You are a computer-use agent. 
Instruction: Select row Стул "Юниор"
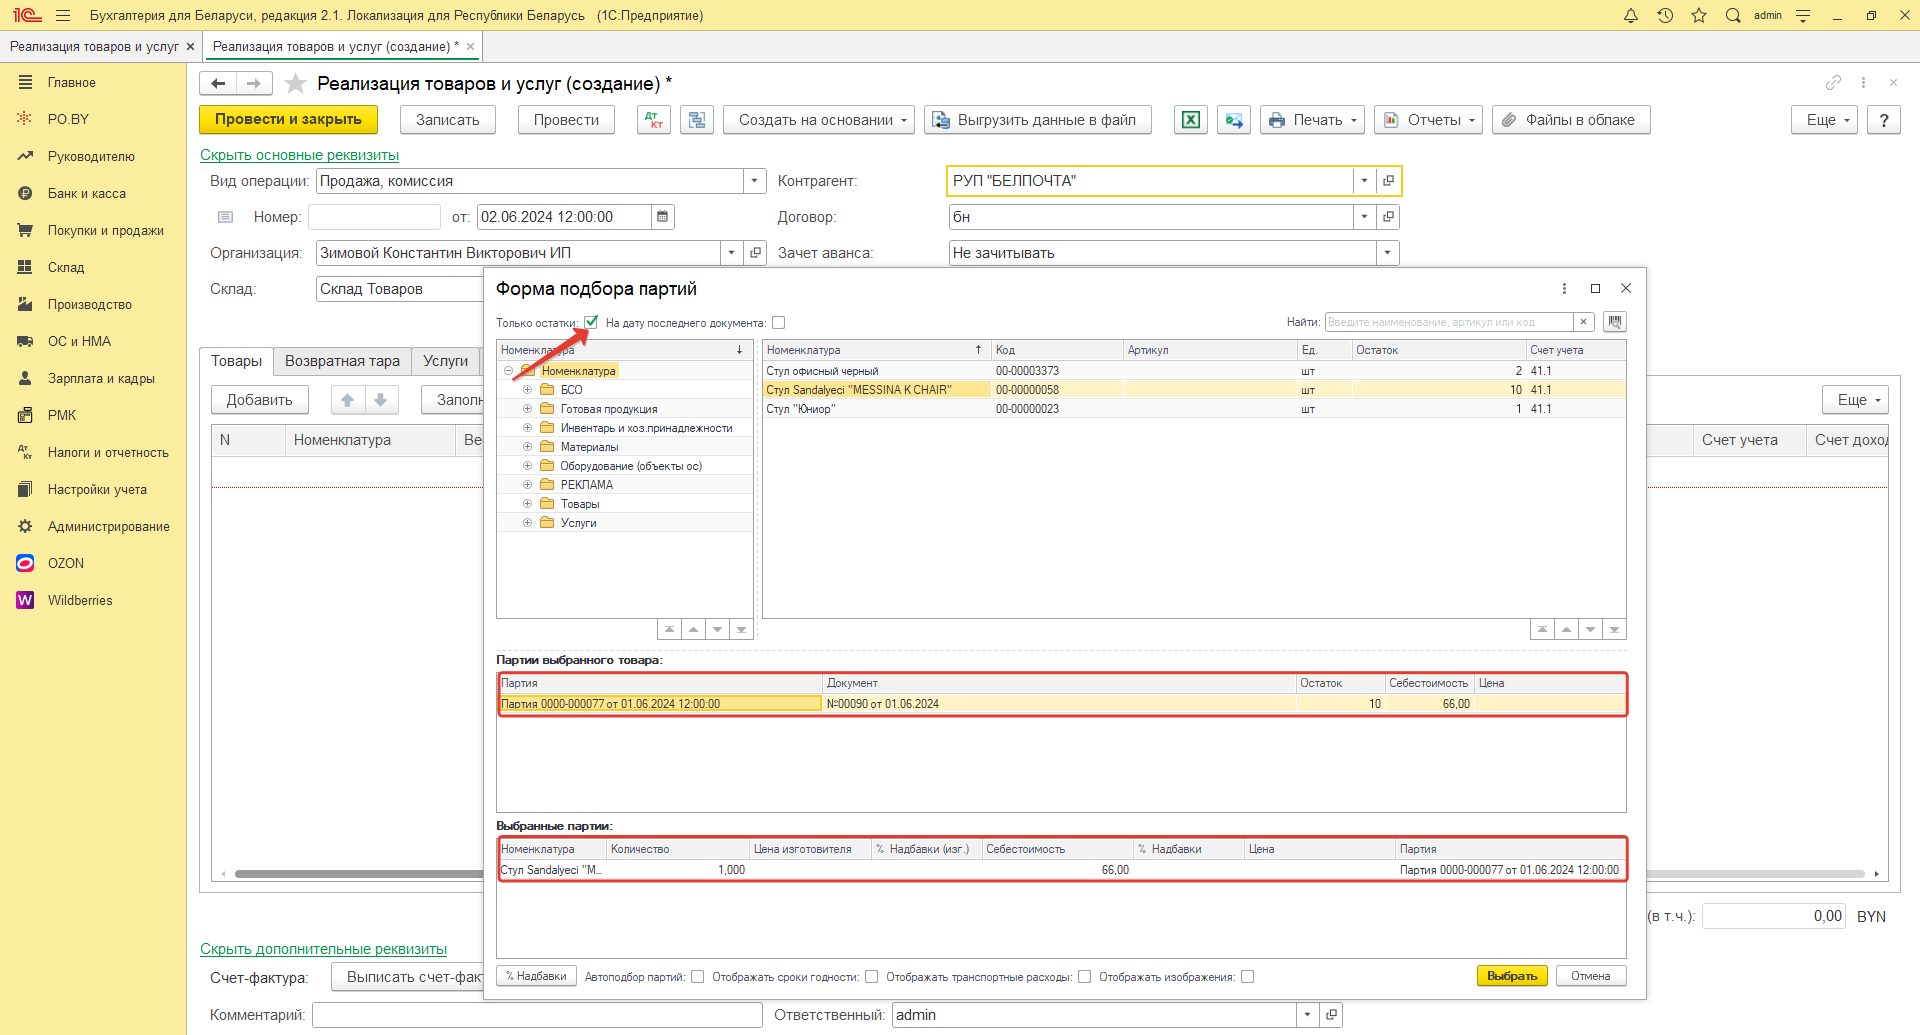(1194, 409)
